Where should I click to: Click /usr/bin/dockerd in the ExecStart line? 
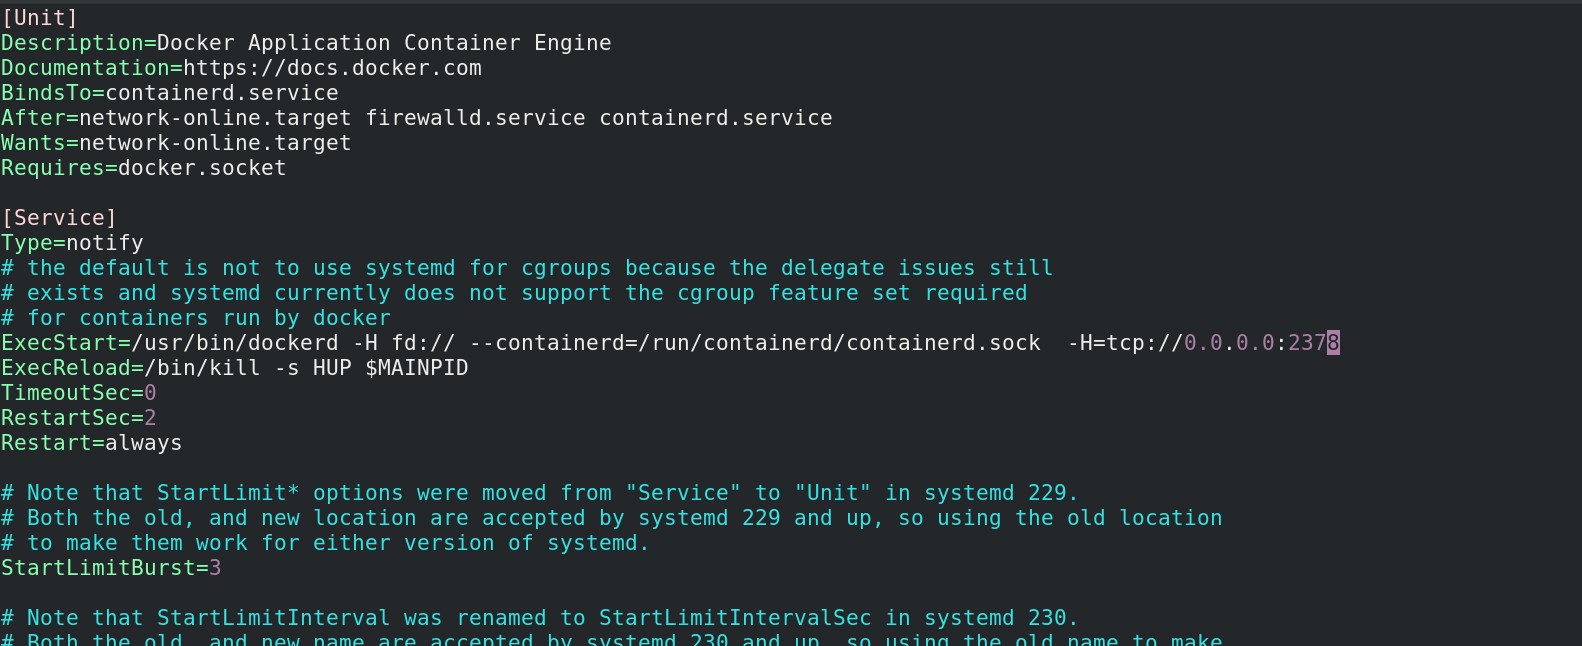point(235,343)
